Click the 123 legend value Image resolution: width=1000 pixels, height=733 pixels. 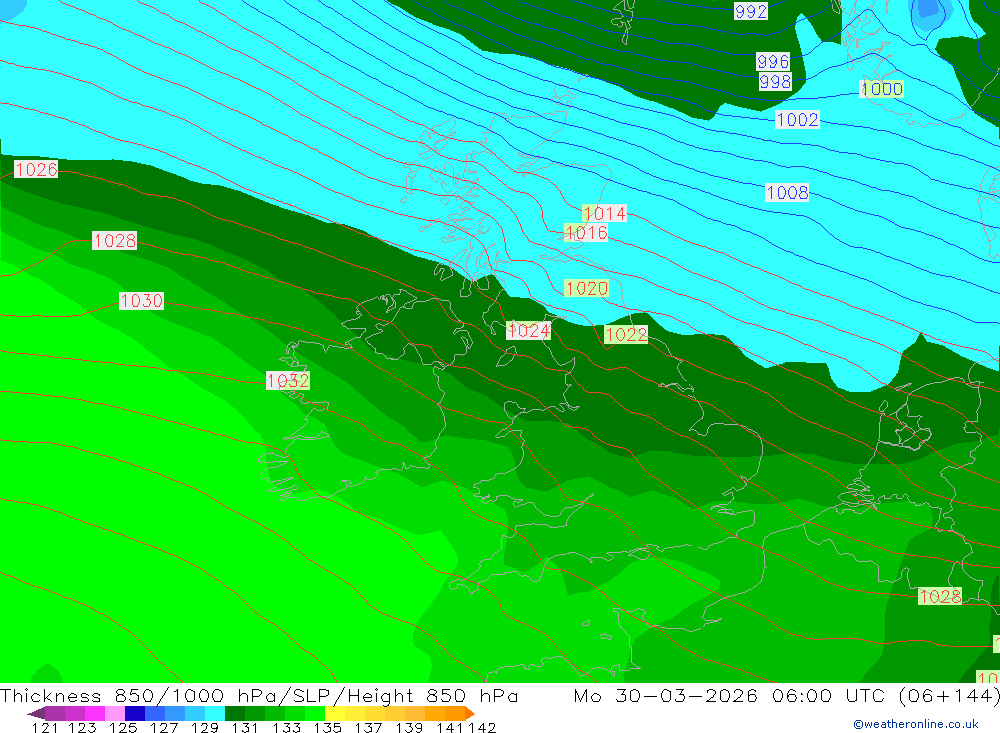83,728
